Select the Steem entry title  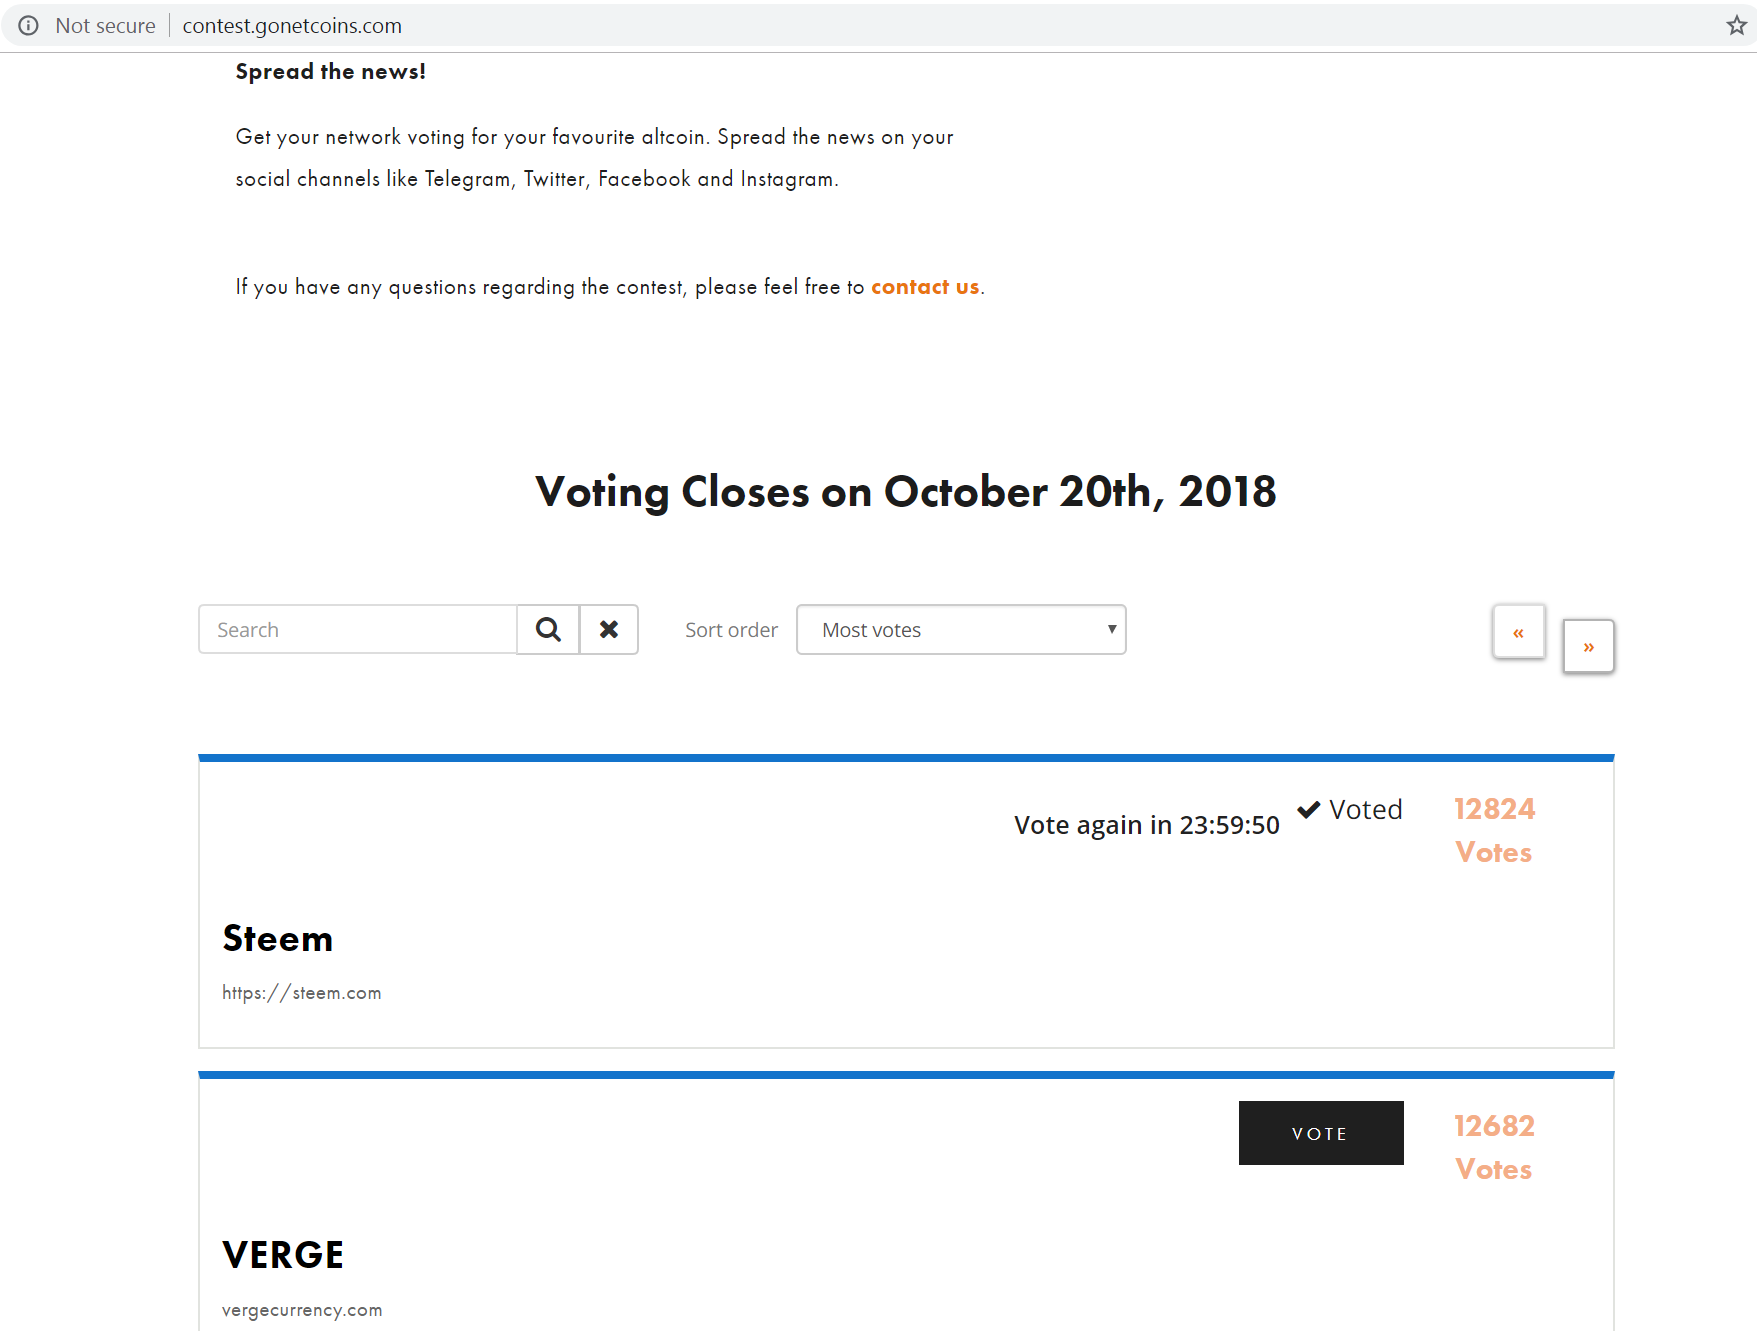point(277,938)
